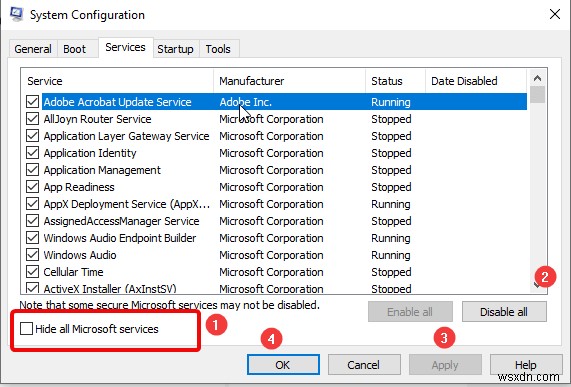Confirm with the OK button
Screen dimensions: 571x387
tap(283, 364)
